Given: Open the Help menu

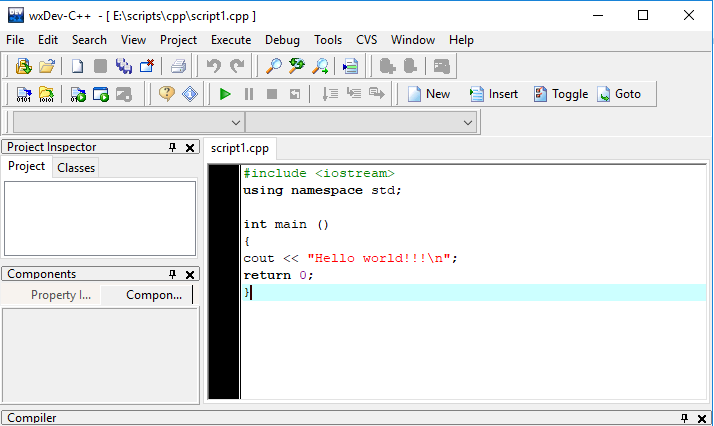Looking at the screenshot, I should (x=461, y=40).
